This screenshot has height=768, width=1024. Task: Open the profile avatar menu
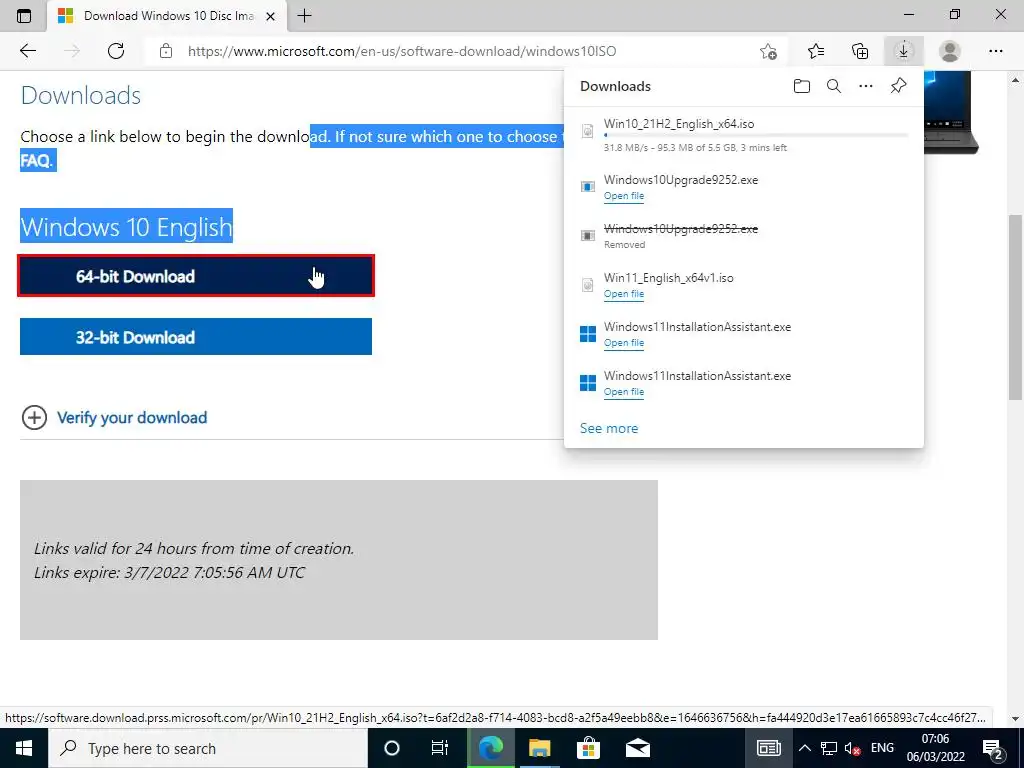[950, 51]
